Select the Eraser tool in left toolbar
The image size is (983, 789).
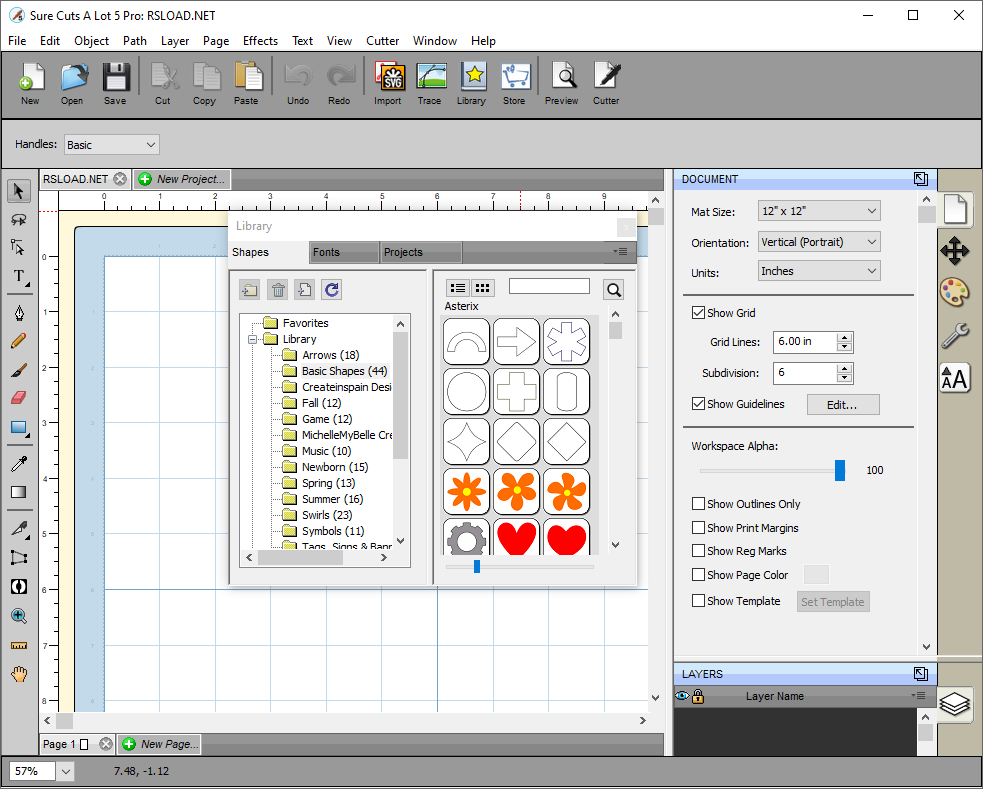pyautogui.click(x=18, y=397)
